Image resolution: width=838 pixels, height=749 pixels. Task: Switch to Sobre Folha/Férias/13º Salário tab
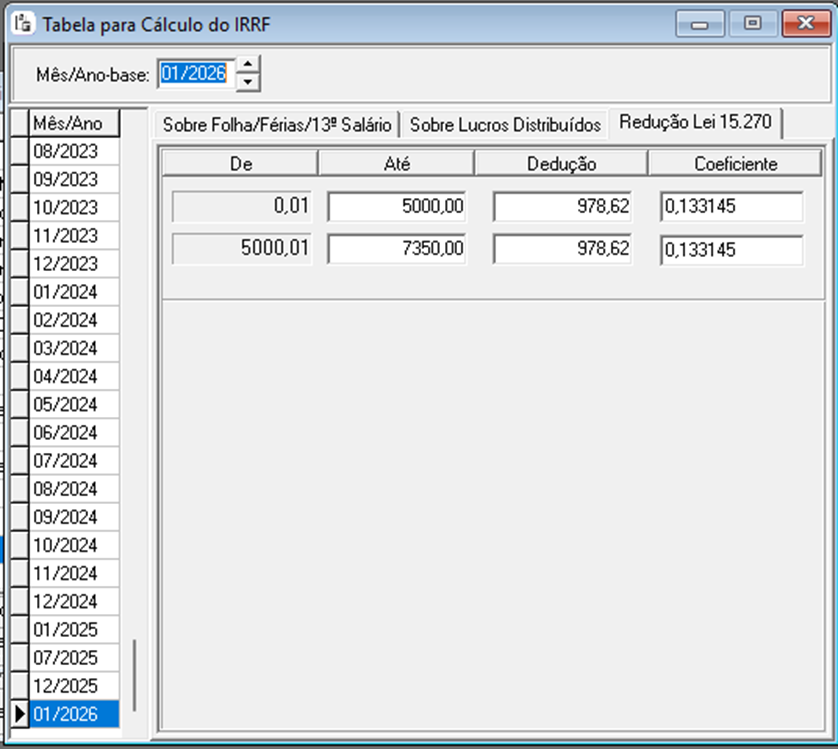[276, 125]
